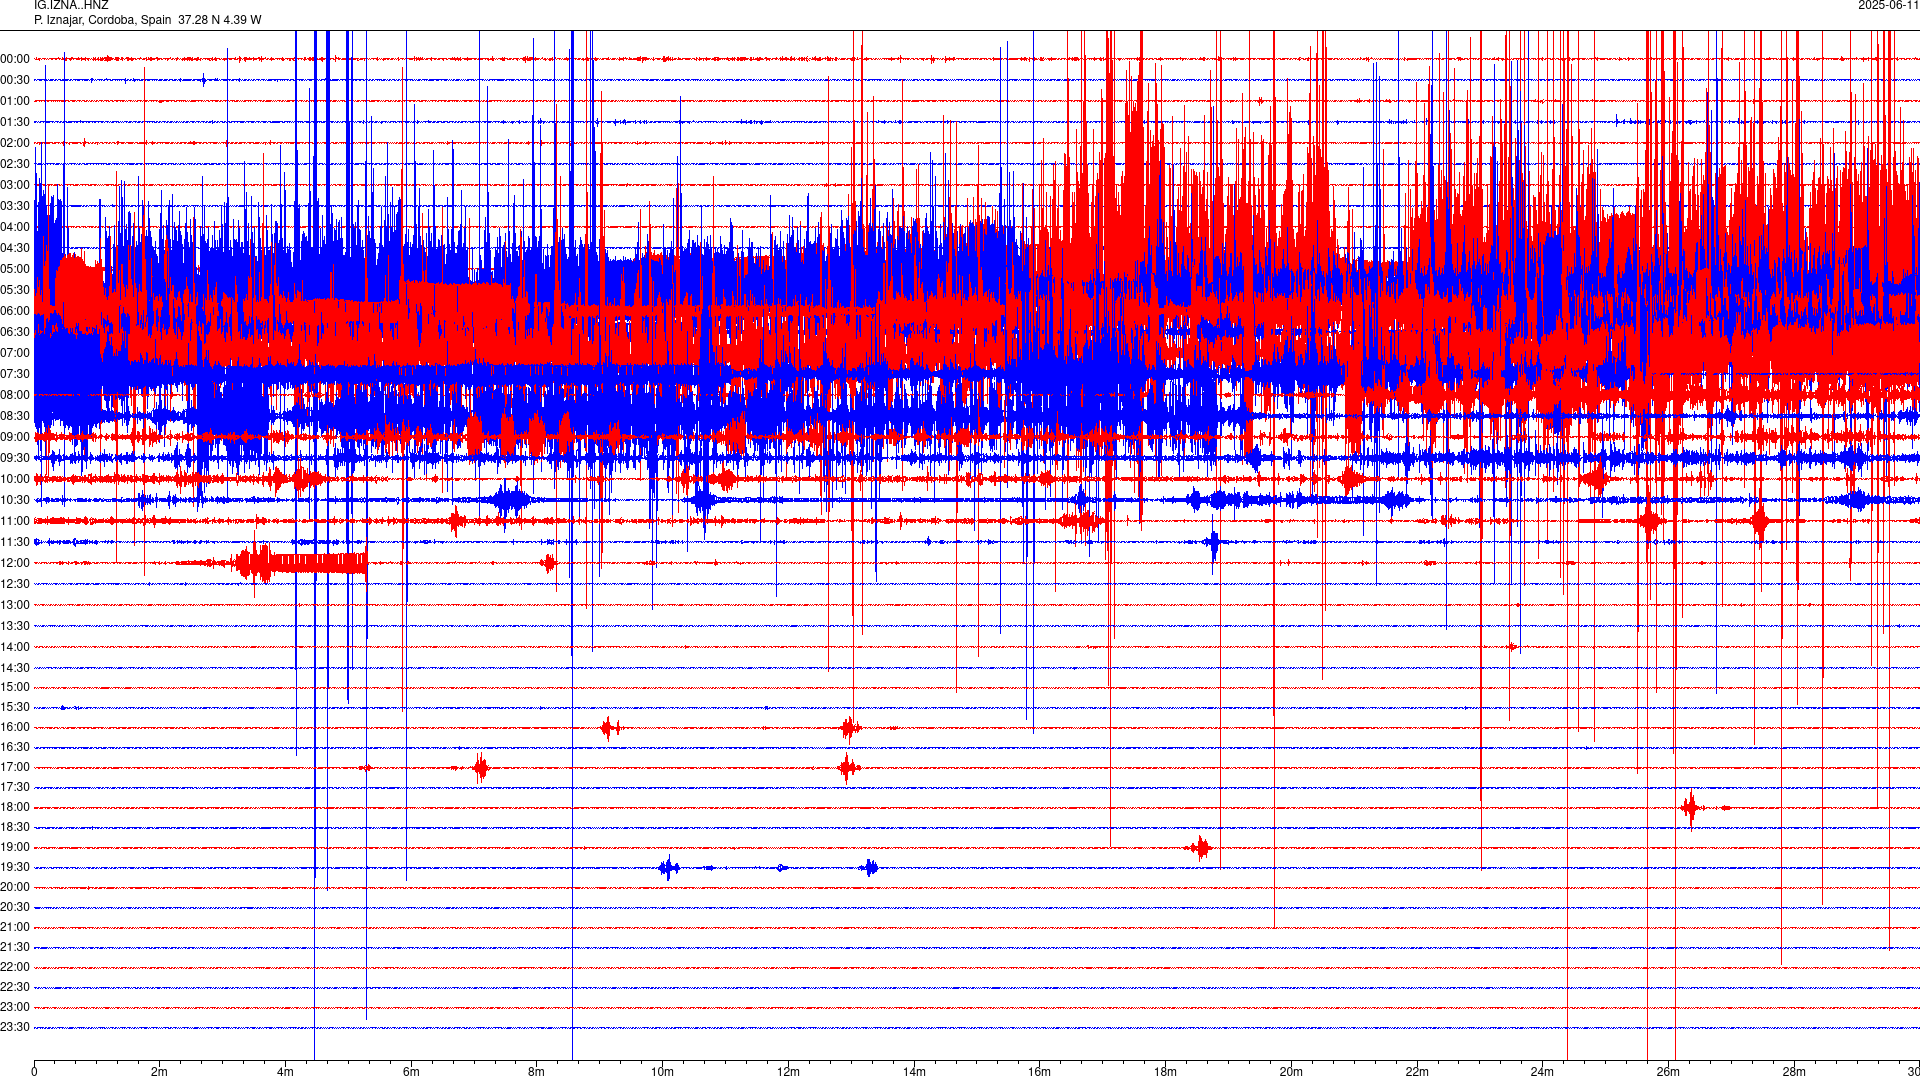Select the 02:30 time row label
This screenshot has height=1080, width=1920.
tap(15, 164)
